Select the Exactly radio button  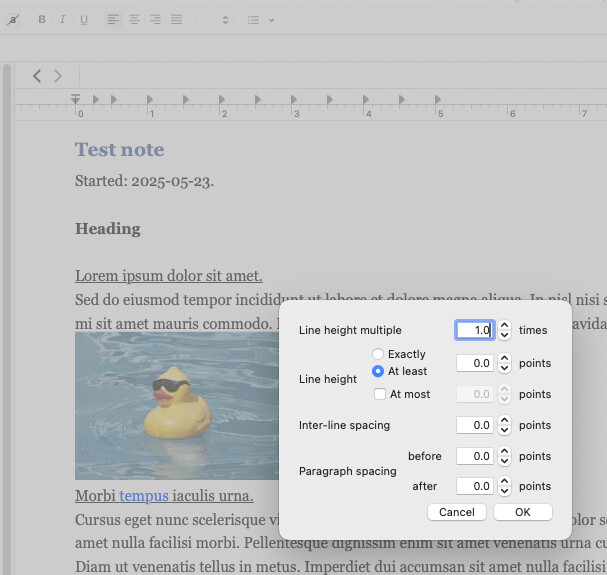tap(377, 354)
